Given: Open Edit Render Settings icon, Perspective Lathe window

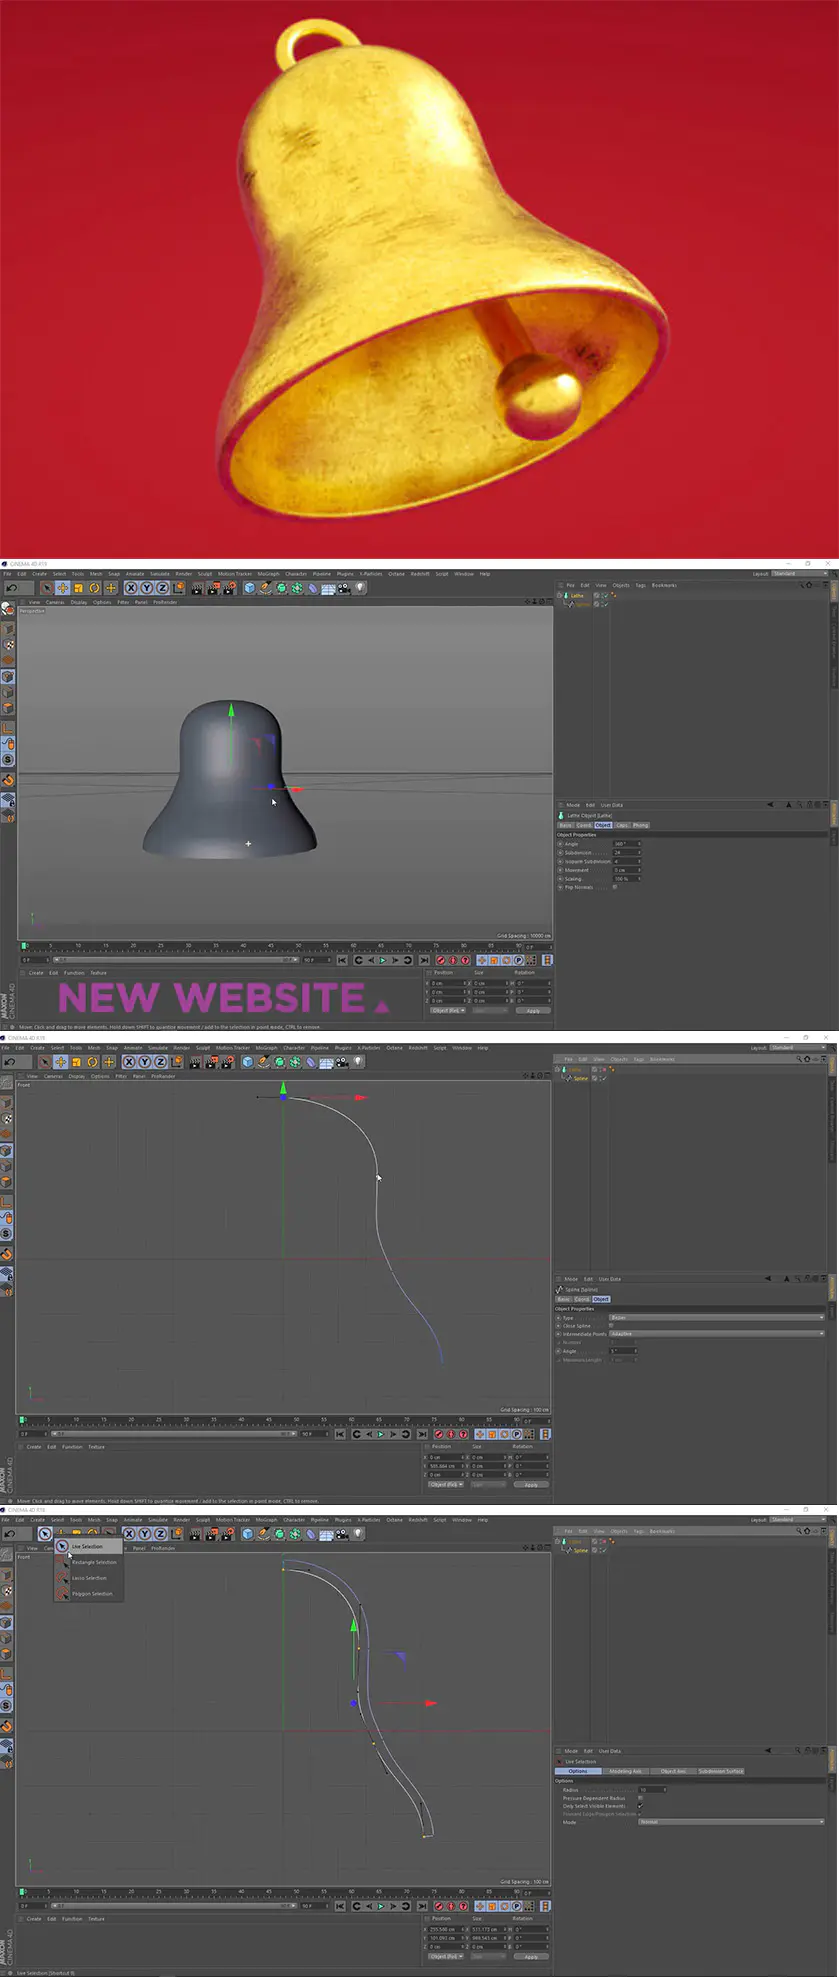Looking at the screenshot, I should pyautogui.click(x=229, y=588).
